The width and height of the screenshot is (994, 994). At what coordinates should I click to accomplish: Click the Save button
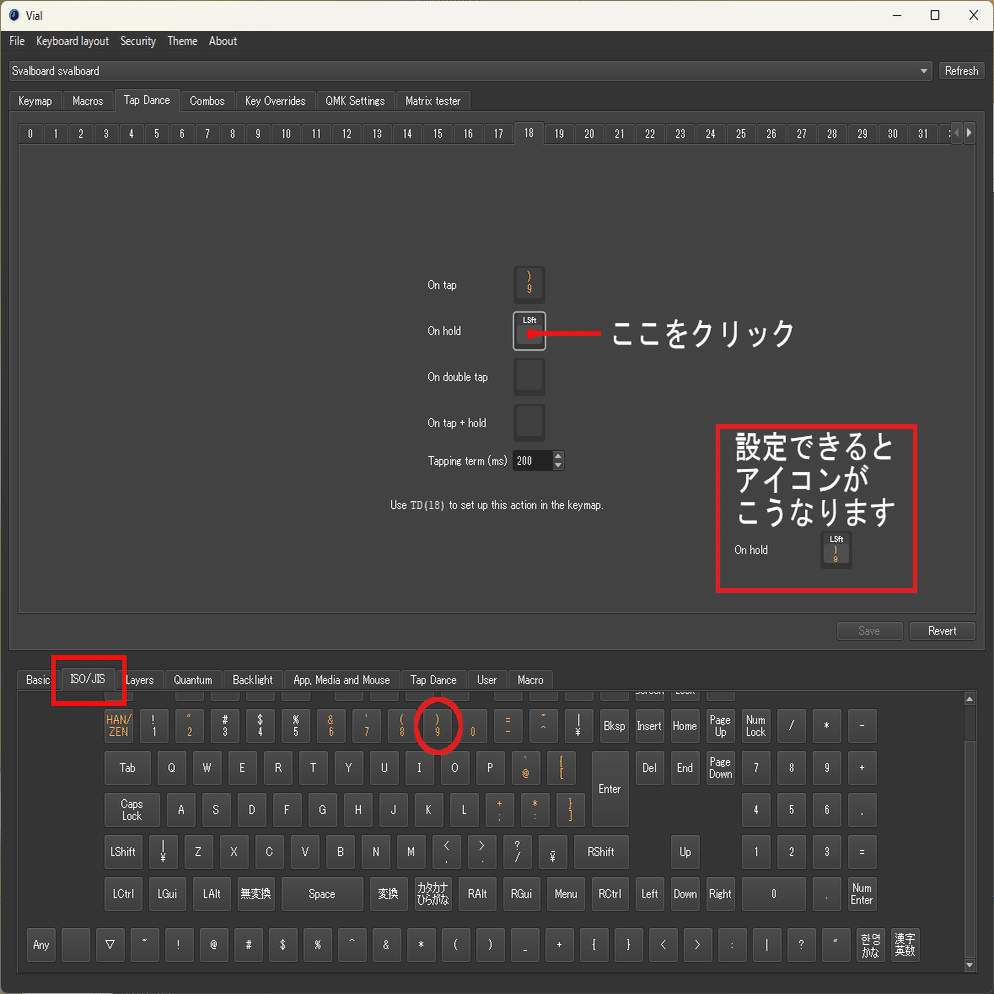[x=869, y=631]
